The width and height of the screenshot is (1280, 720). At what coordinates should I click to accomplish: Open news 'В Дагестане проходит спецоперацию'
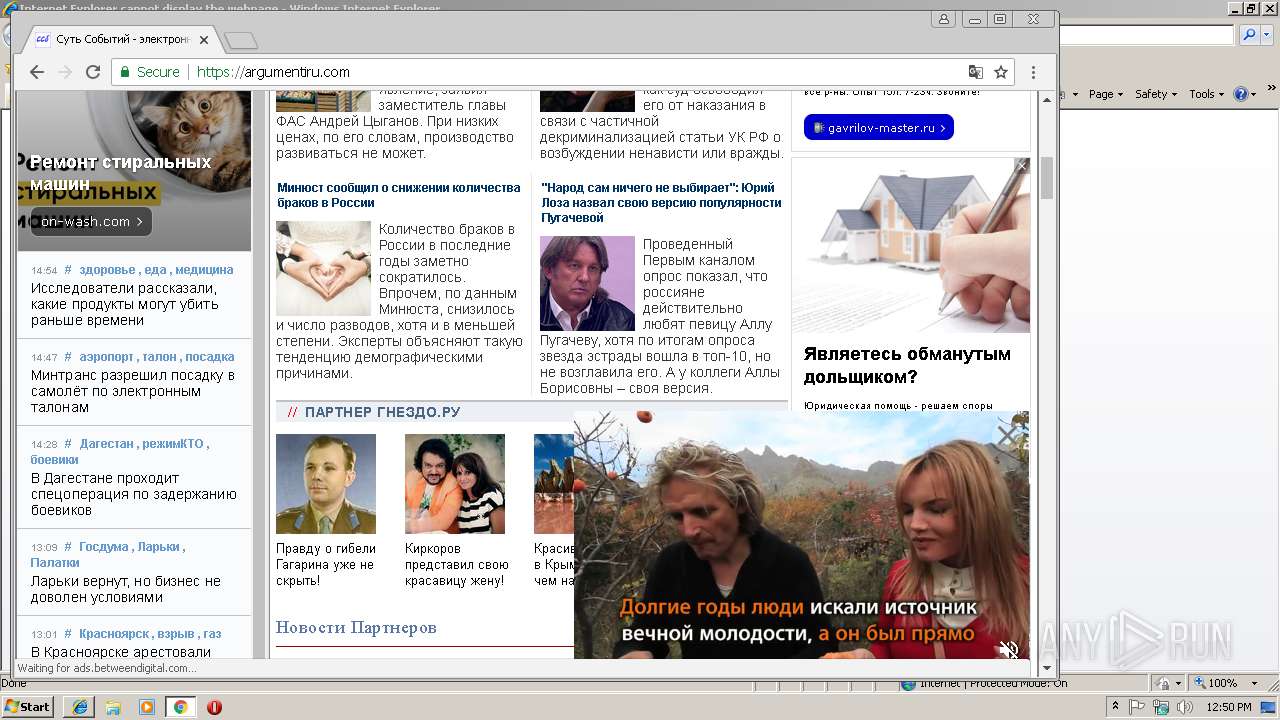point(133,494)
